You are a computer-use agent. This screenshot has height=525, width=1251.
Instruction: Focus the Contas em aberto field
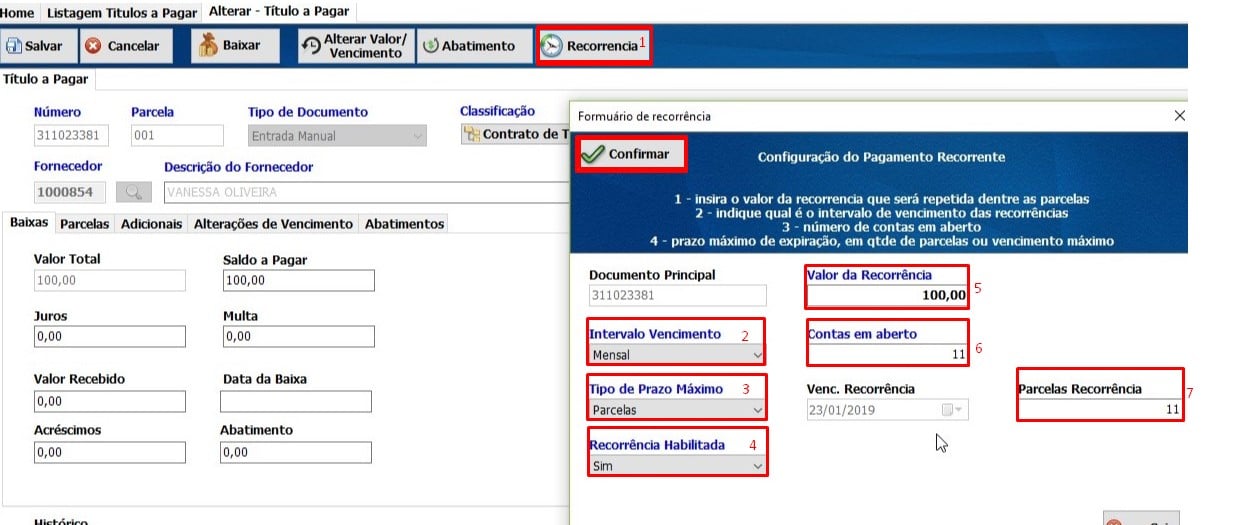tap(887, 353)
